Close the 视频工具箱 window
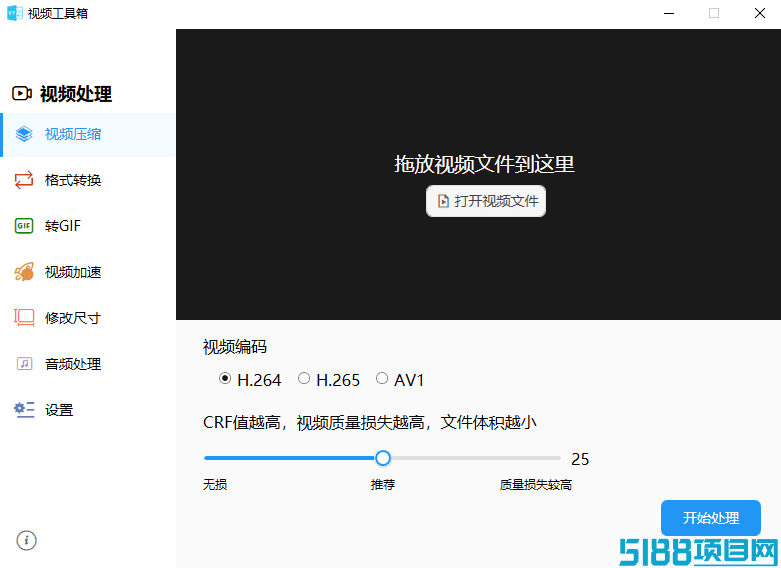Image resolution: width=781 pixels, height=568 pixels. [760, 13]
